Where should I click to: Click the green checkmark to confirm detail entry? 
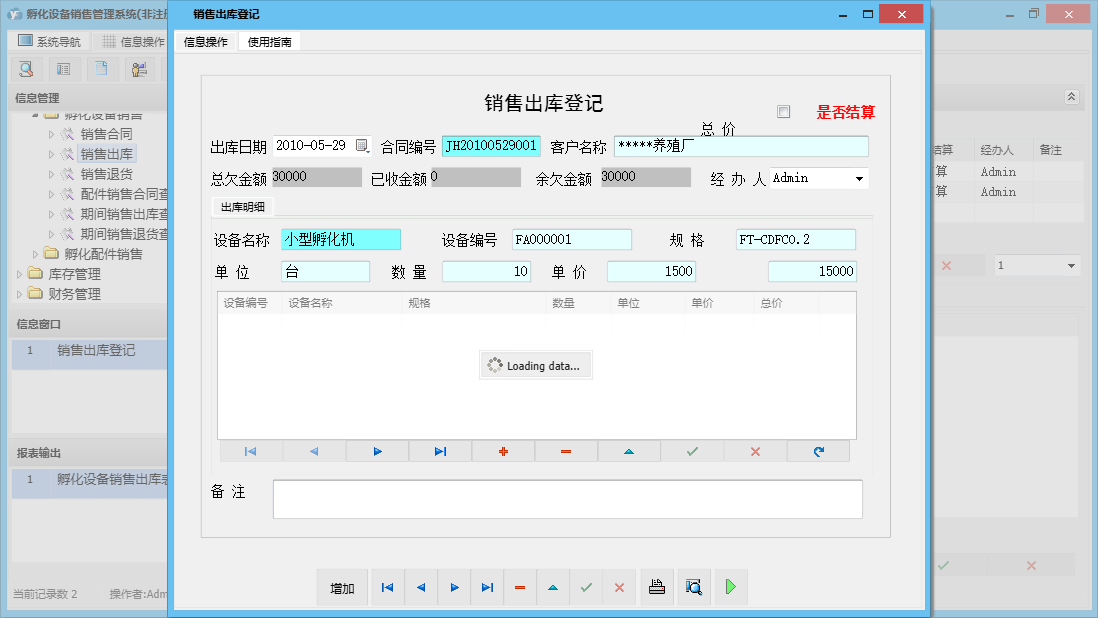tap(692, 451)
